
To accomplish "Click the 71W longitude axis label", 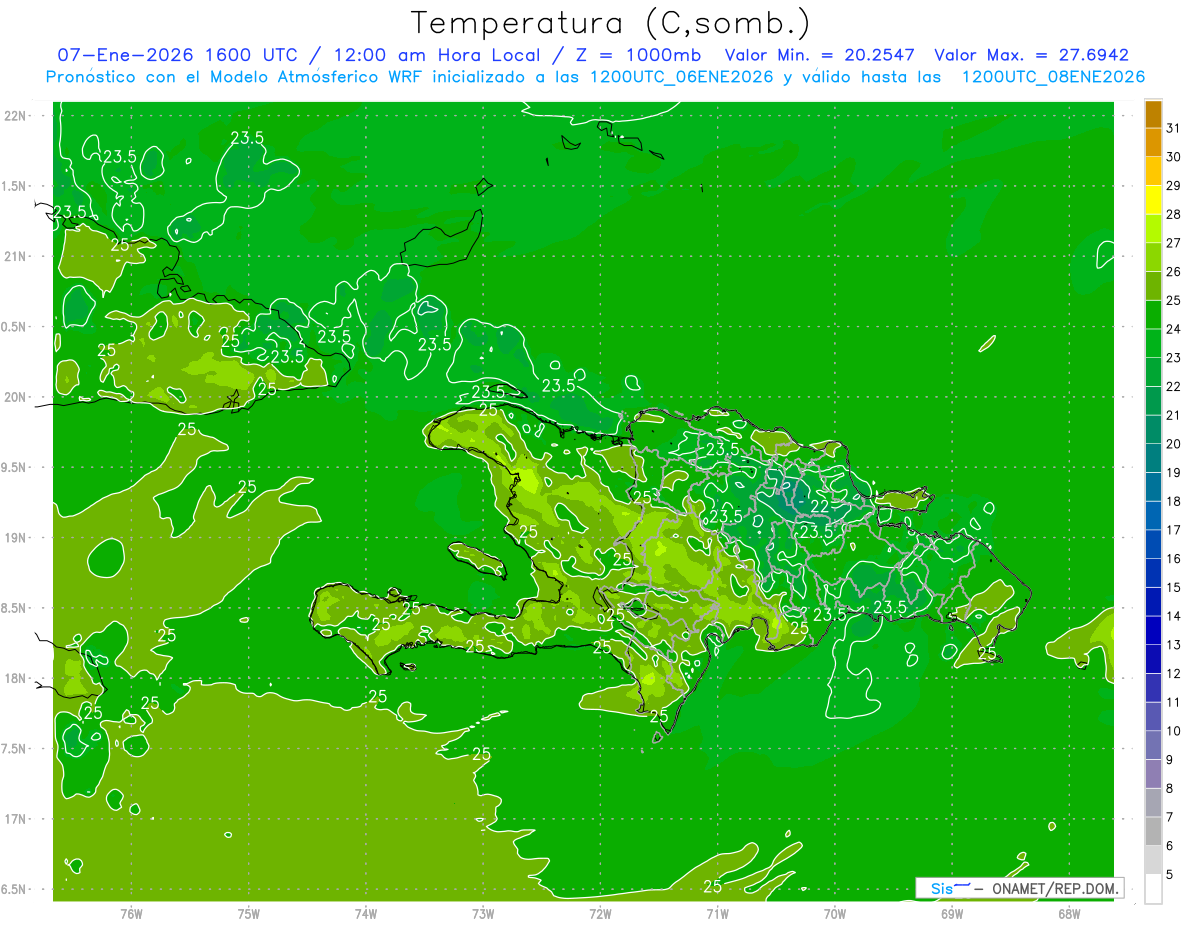I will pyautogui.click(x=717, y=913).
